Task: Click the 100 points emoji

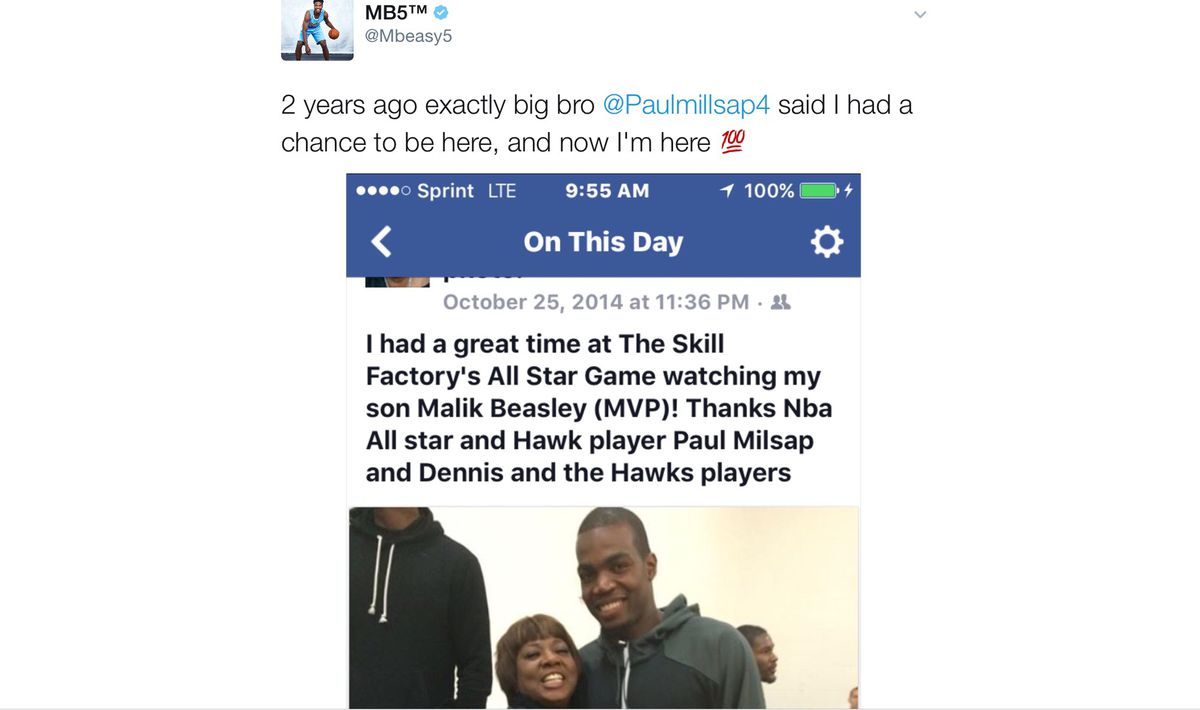Action: click(x=731, y=143)
